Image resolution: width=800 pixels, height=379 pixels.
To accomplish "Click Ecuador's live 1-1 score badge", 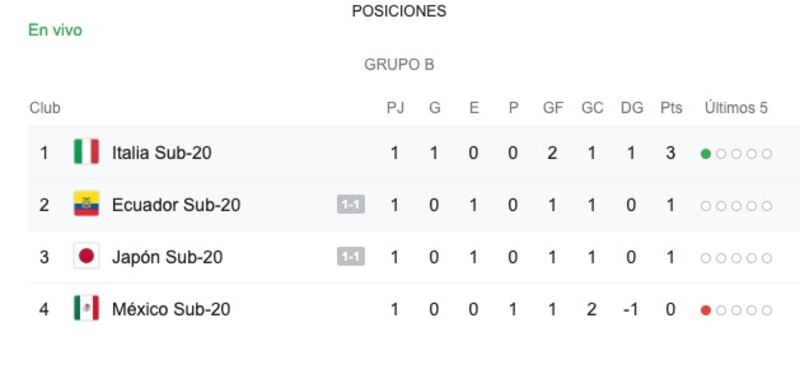I will click(x=351, y=205).
